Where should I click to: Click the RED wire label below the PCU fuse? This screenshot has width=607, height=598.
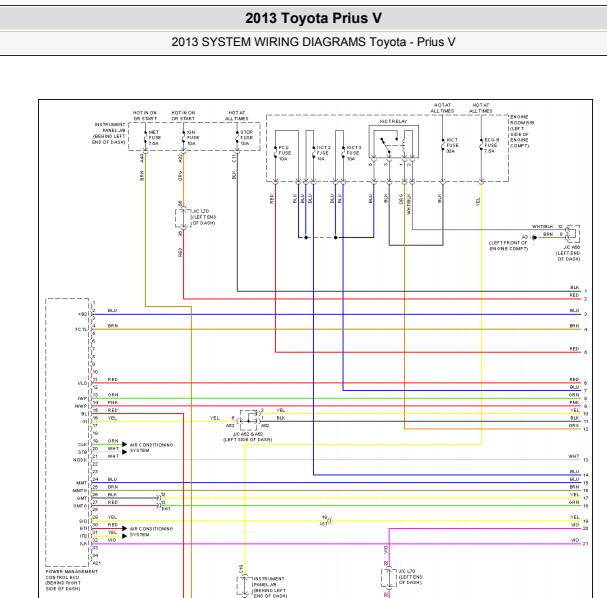(272, 199)
